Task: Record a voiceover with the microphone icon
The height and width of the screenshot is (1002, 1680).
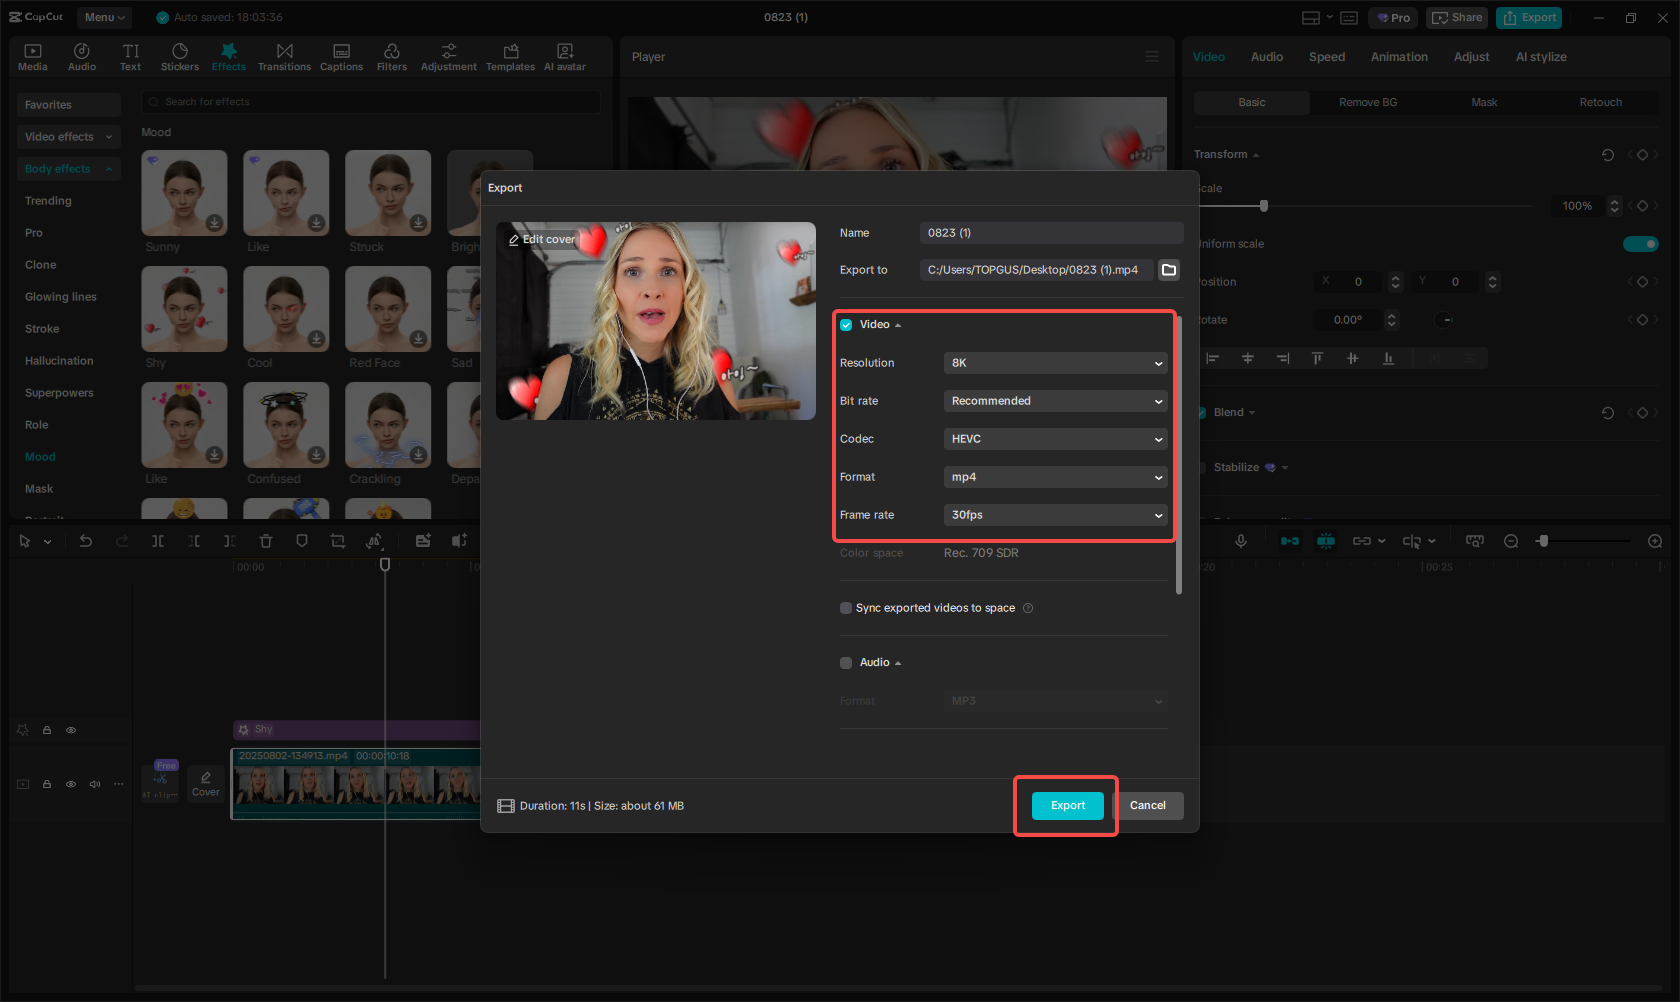Action: tap(1240, 540)
